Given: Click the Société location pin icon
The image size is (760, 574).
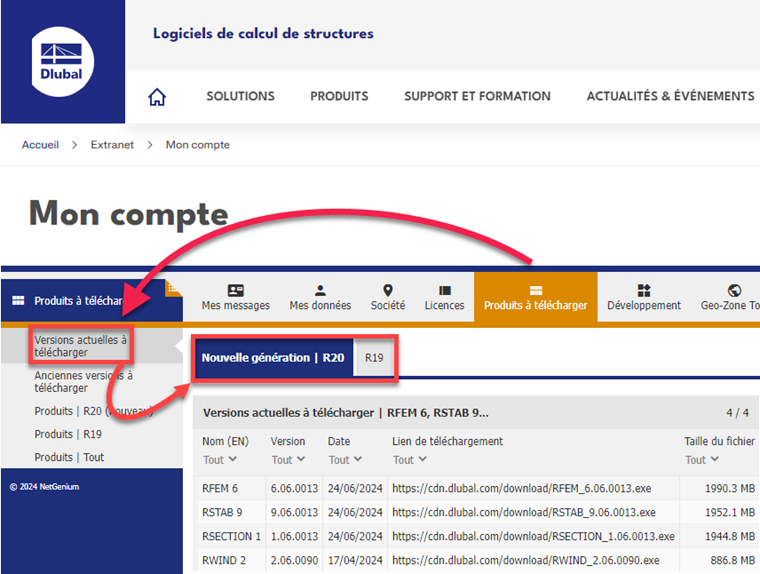Looking at the screenshot, I should click(388, 290).
